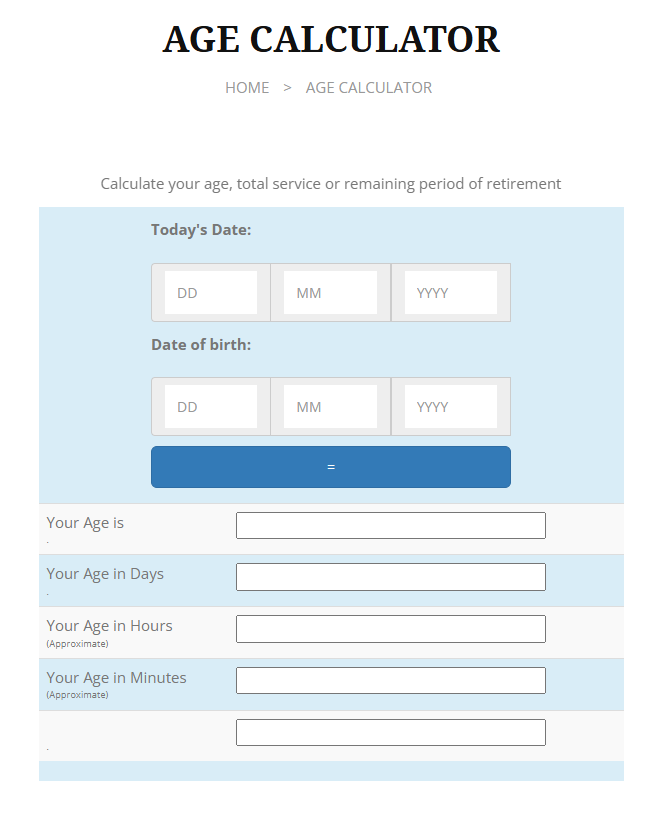Focus the Today's Date day (DD) field
This screenshot has height=827, width=663.
point(211,293)
